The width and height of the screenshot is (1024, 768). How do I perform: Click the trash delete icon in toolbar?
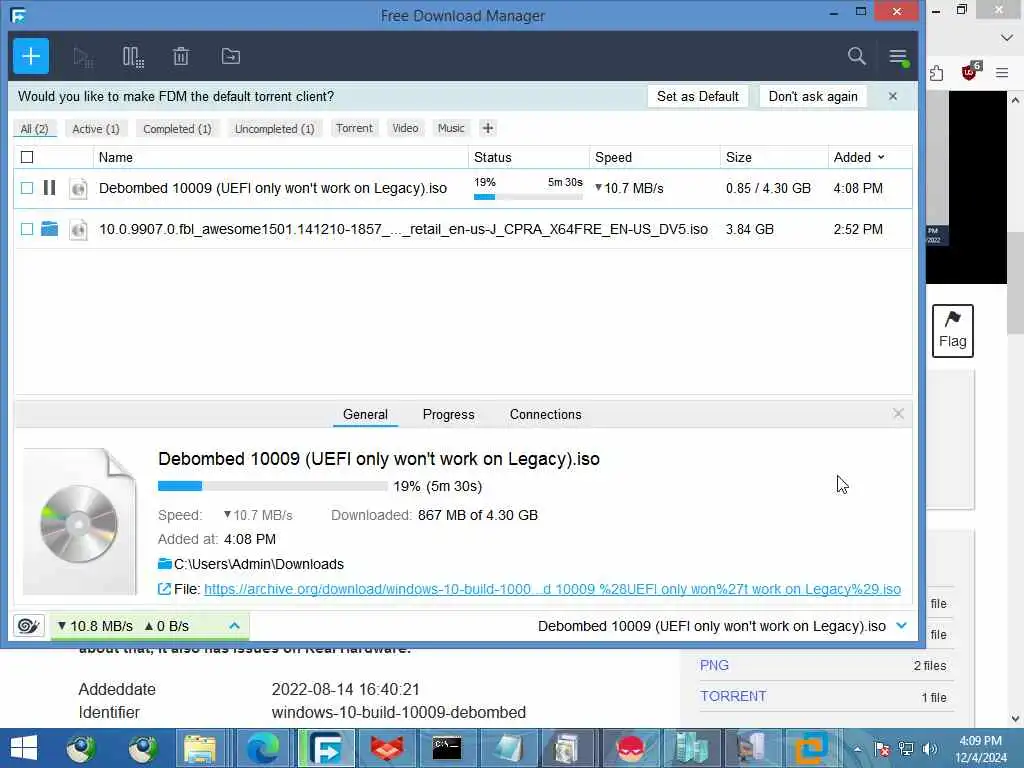point(181,57)
